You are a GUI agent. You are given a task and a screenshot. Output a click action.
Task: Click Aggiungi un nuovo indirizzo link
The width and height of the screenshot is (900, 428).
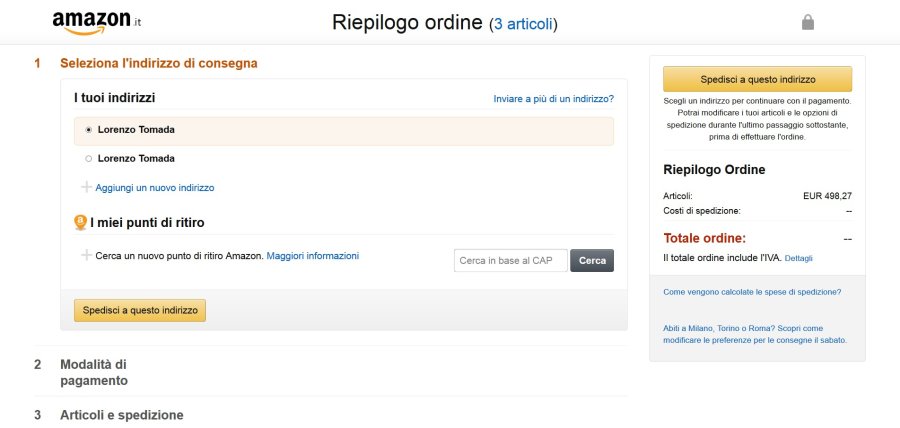point(155,188)
